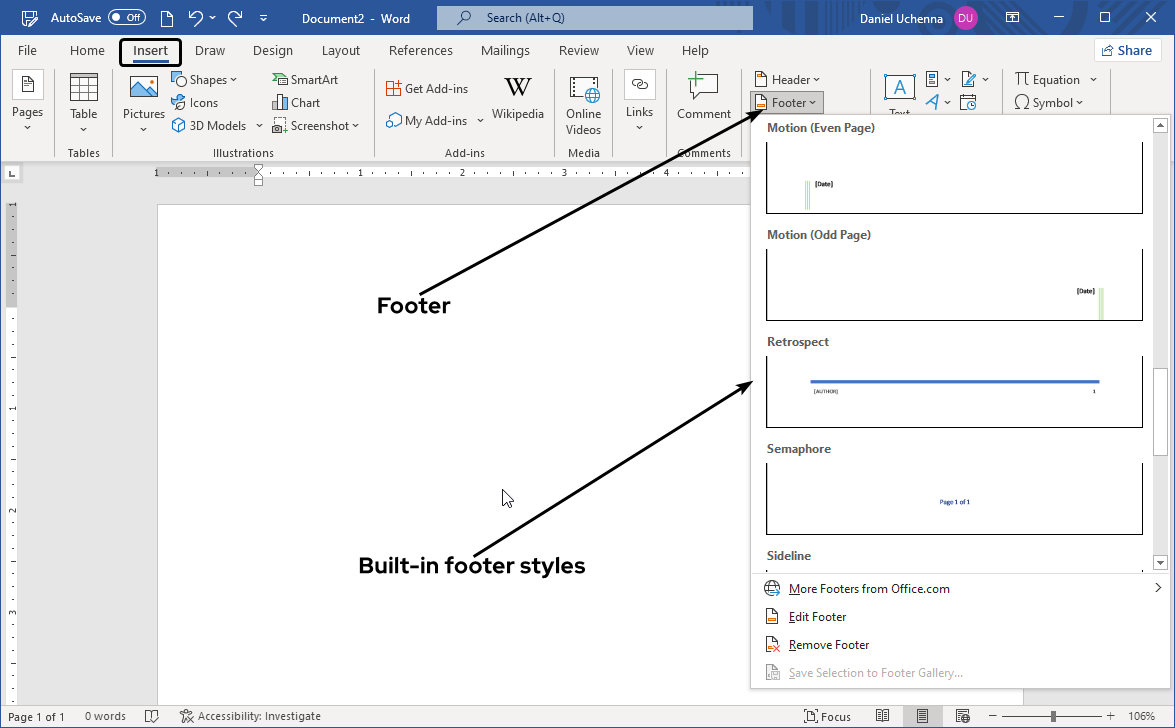Click More Footers from Office.com
Viewport: 1175px width, 728px height.
869,588
